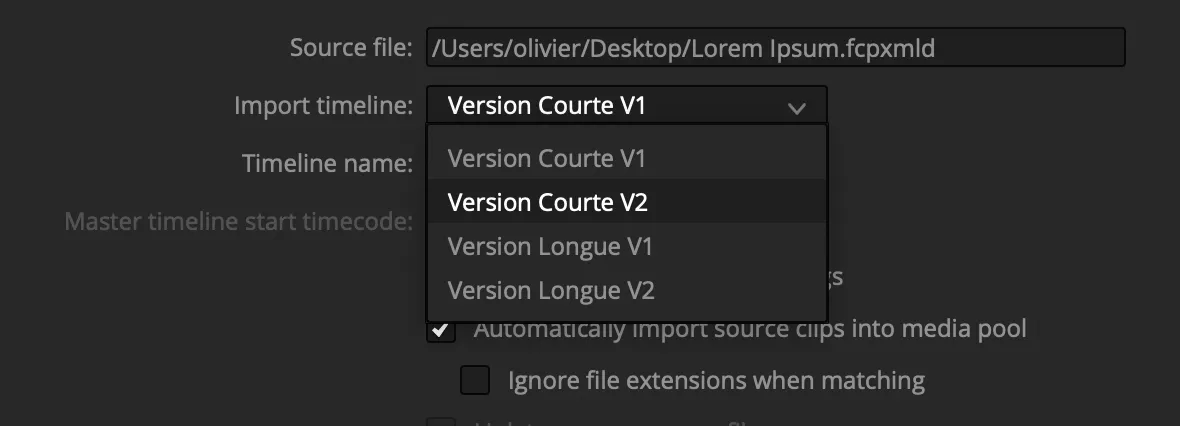Toggle the partially visible checkbox at bottom edge
1180x426 pixels.
(x=441, y=422)
